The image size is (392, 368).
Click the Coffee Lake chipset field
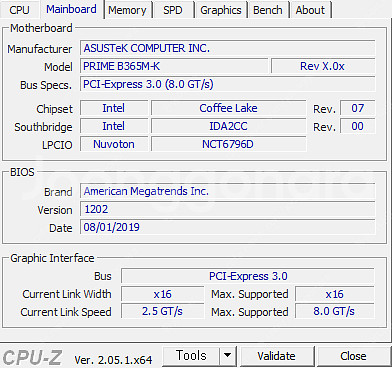228,108
